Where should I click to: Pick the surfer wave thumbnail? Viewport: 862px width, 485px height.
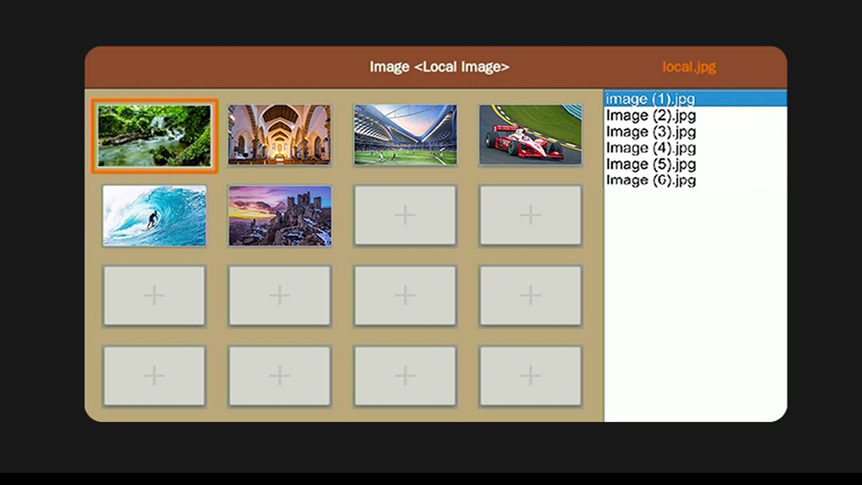coord(154,216)
